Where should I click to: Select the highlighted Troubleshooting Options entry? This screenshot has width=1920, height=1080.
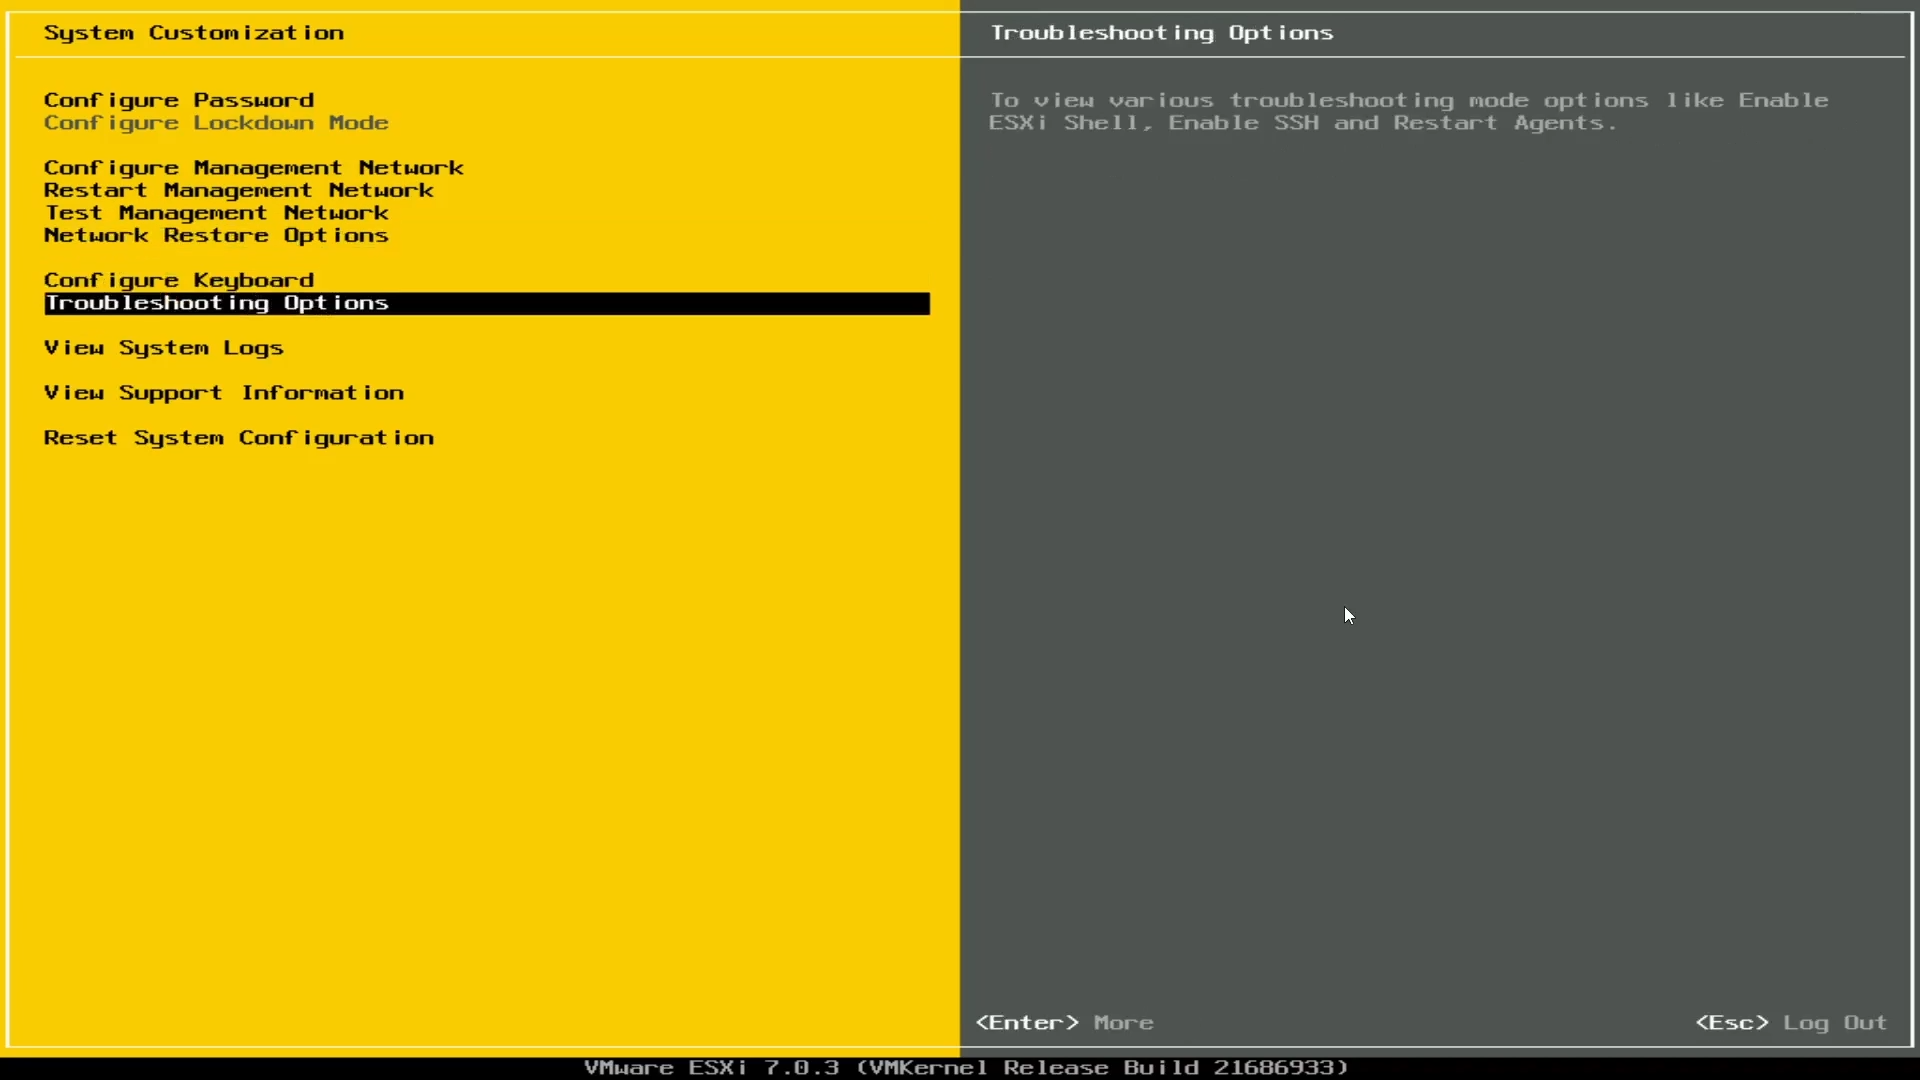point(216,303)
